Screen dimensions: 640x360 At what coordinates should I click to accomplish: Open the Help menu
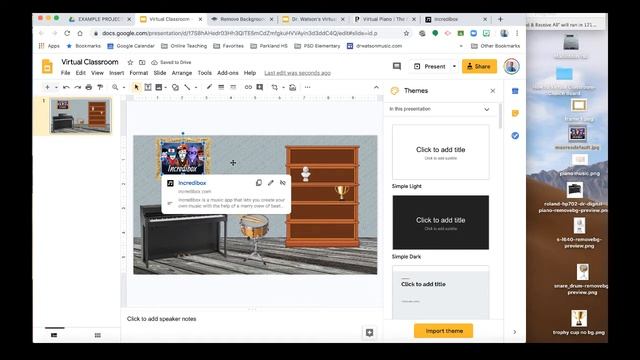[250, 73]
